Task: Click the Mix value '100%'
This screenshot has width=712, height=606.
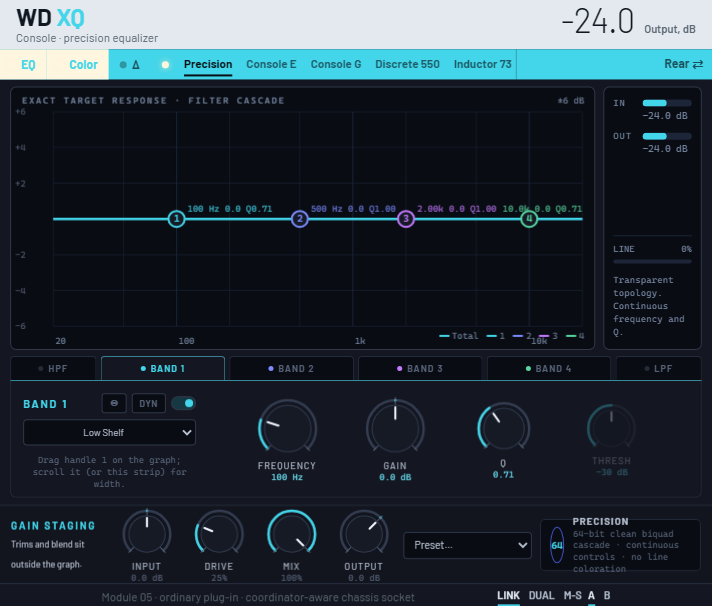Action: (x=292, y=578)
